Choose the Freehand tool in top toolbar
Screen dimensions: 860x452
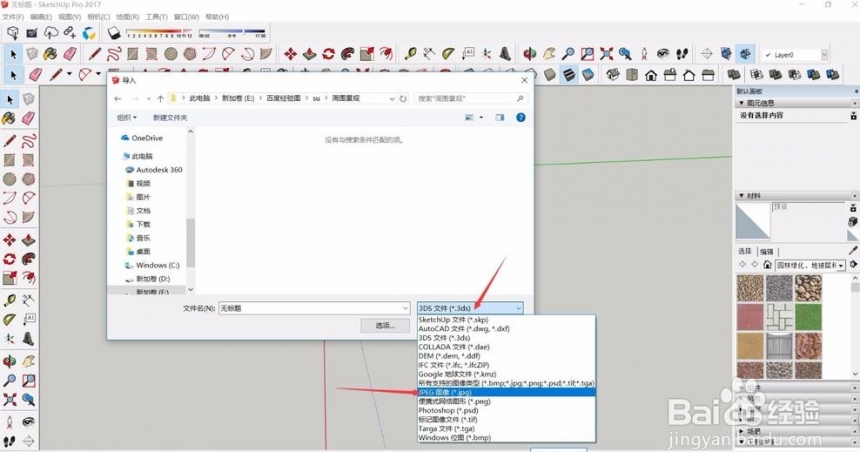click(114, 54)
